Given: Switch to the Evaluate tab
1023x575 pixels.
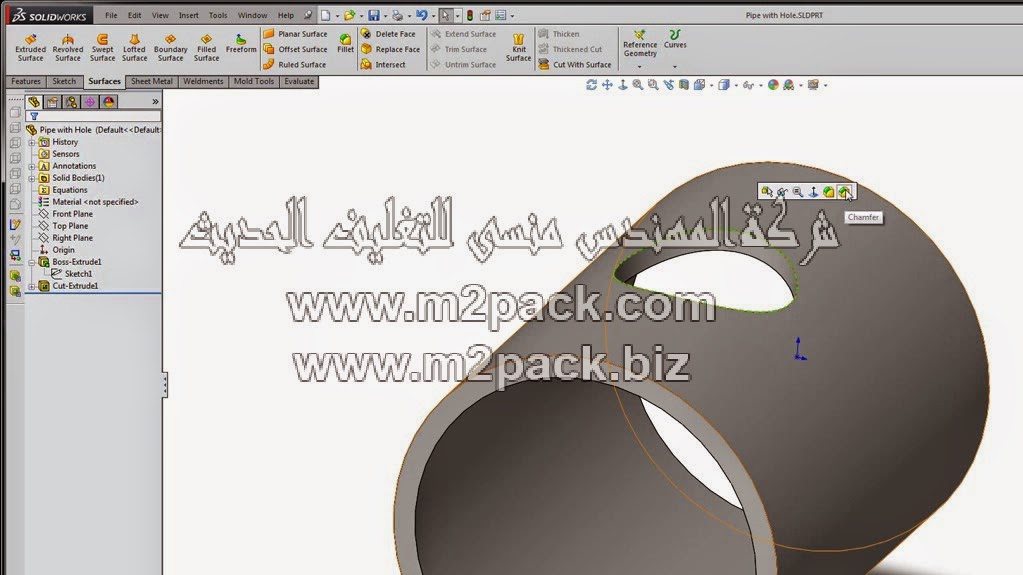Looking at the screenshot, I should coord(299,82).
